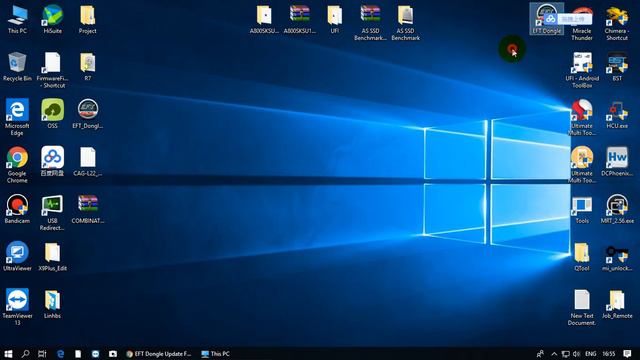Screen dimensions: 640x360
Task: Open Task View from the taskbar
Action: point(42,354)
